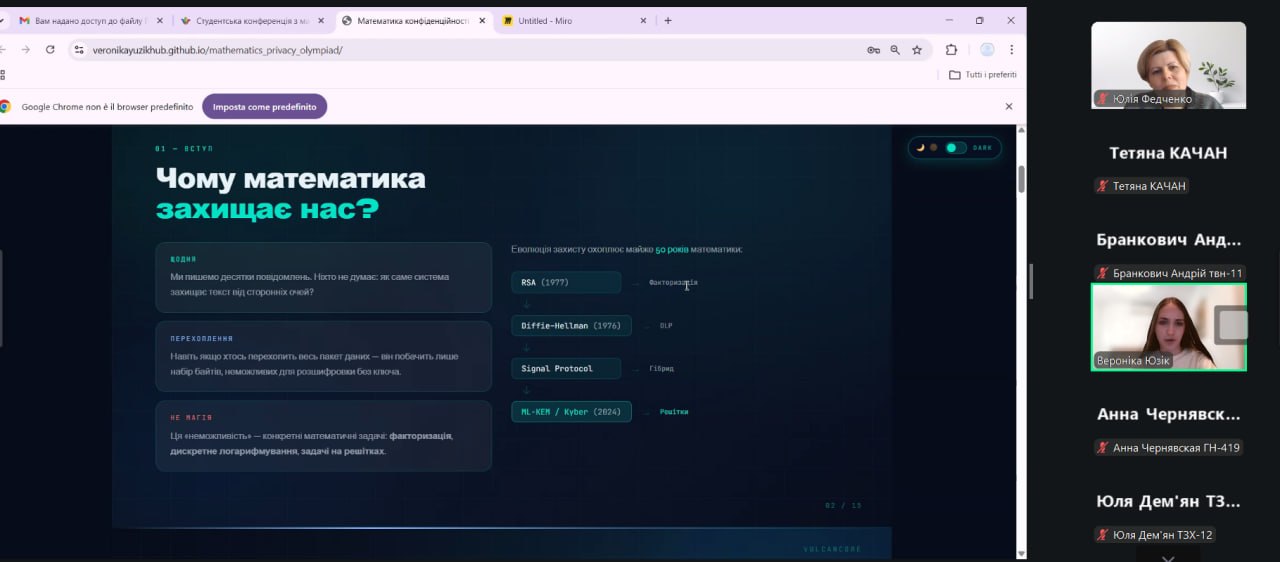1280x562 pixels.
Task: Click the page's vertical scrollbar thumb
Action: coord(1021,179)
